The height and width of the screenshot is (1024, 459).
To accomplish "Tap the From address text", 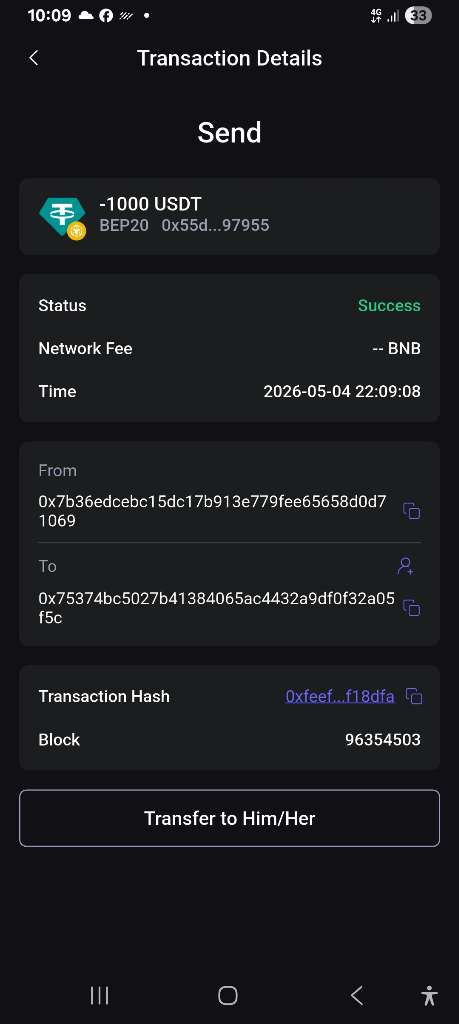I will pyautogui.click(x=212, y=511).
